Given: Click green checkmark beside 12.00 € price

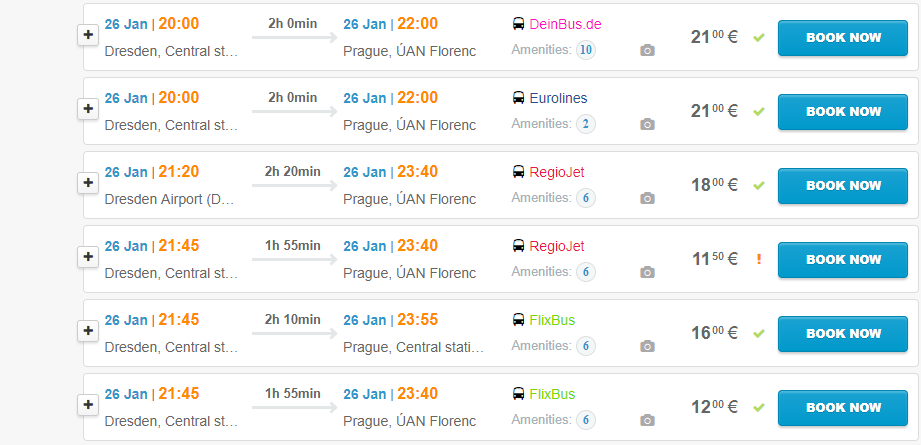Looking at the screenshot, I should pyautogui.click(x=759, y=407).
